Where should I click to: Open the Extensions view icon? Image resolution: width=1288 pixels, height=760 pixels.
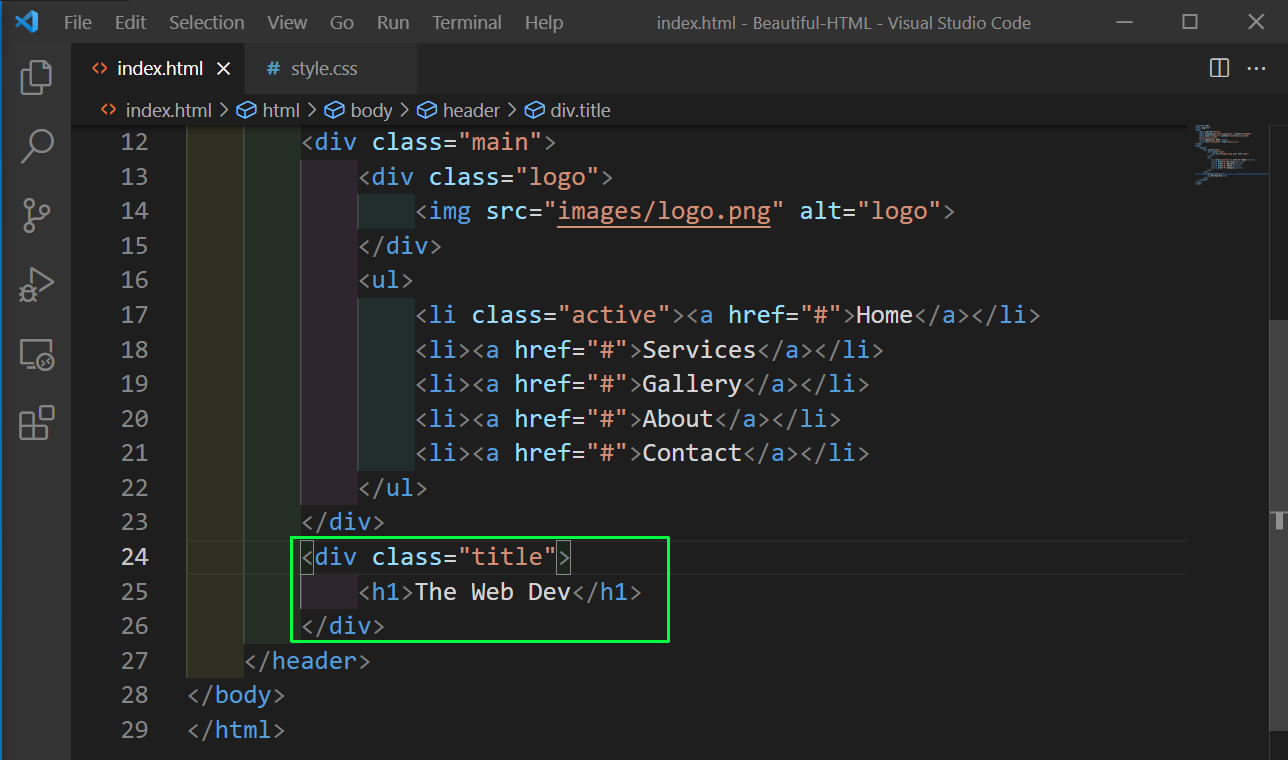[x=36, y=423]
